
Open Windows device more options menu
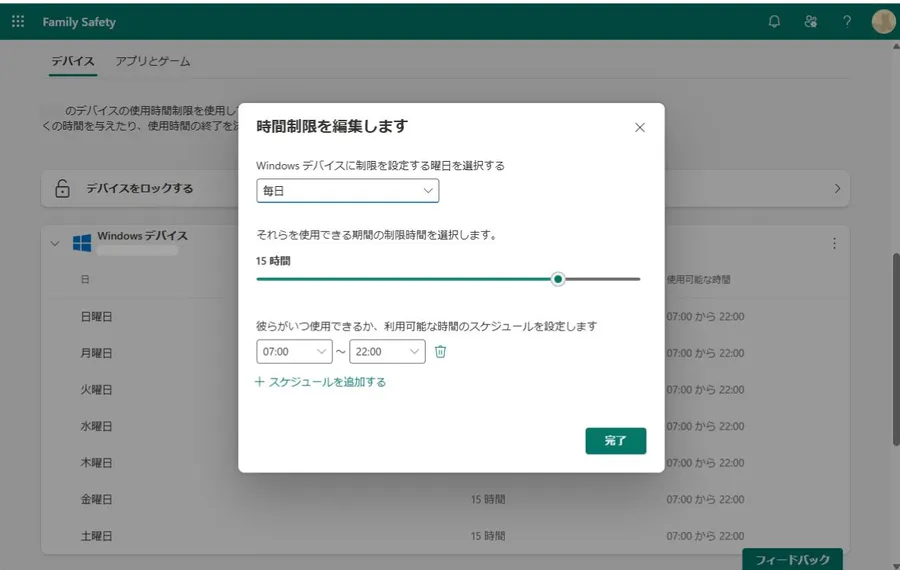[834, 243]
